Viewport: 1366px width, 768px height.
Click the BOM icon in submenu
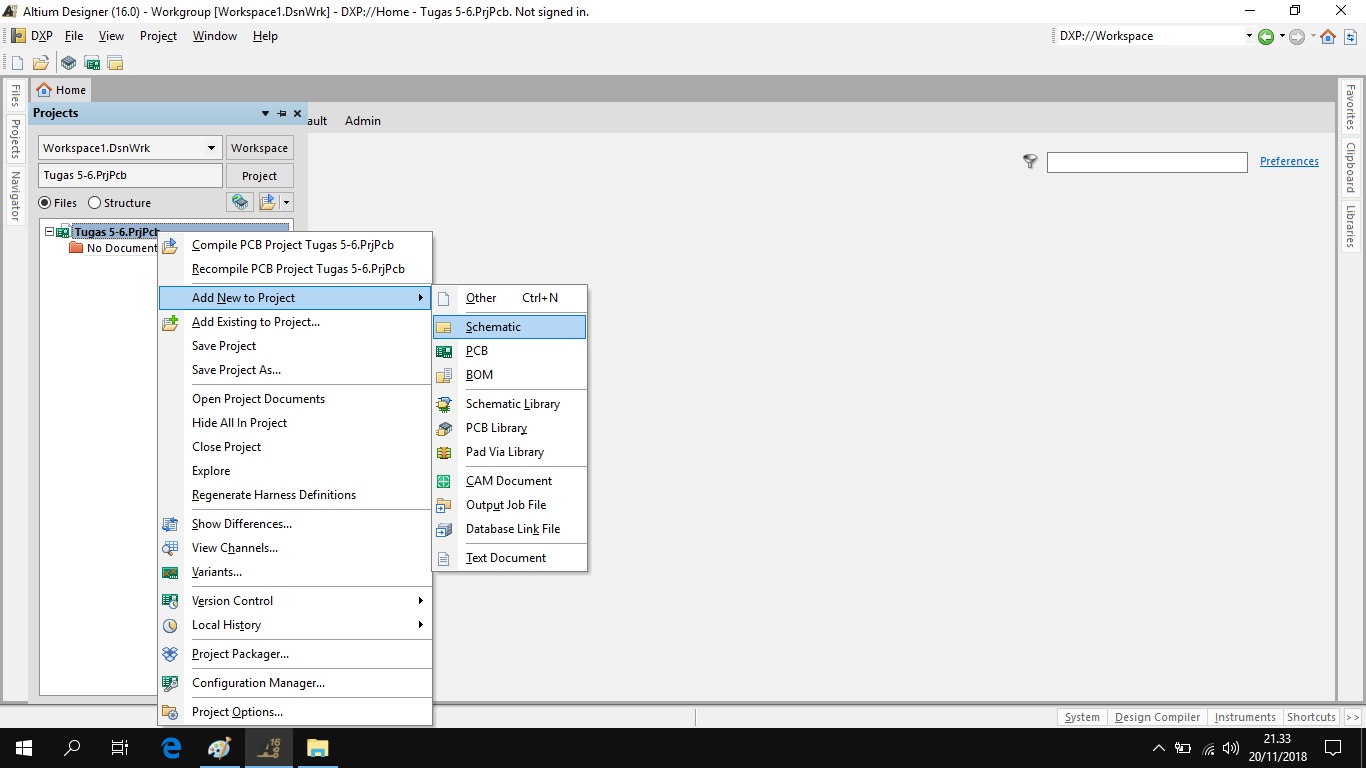(444, 375)
